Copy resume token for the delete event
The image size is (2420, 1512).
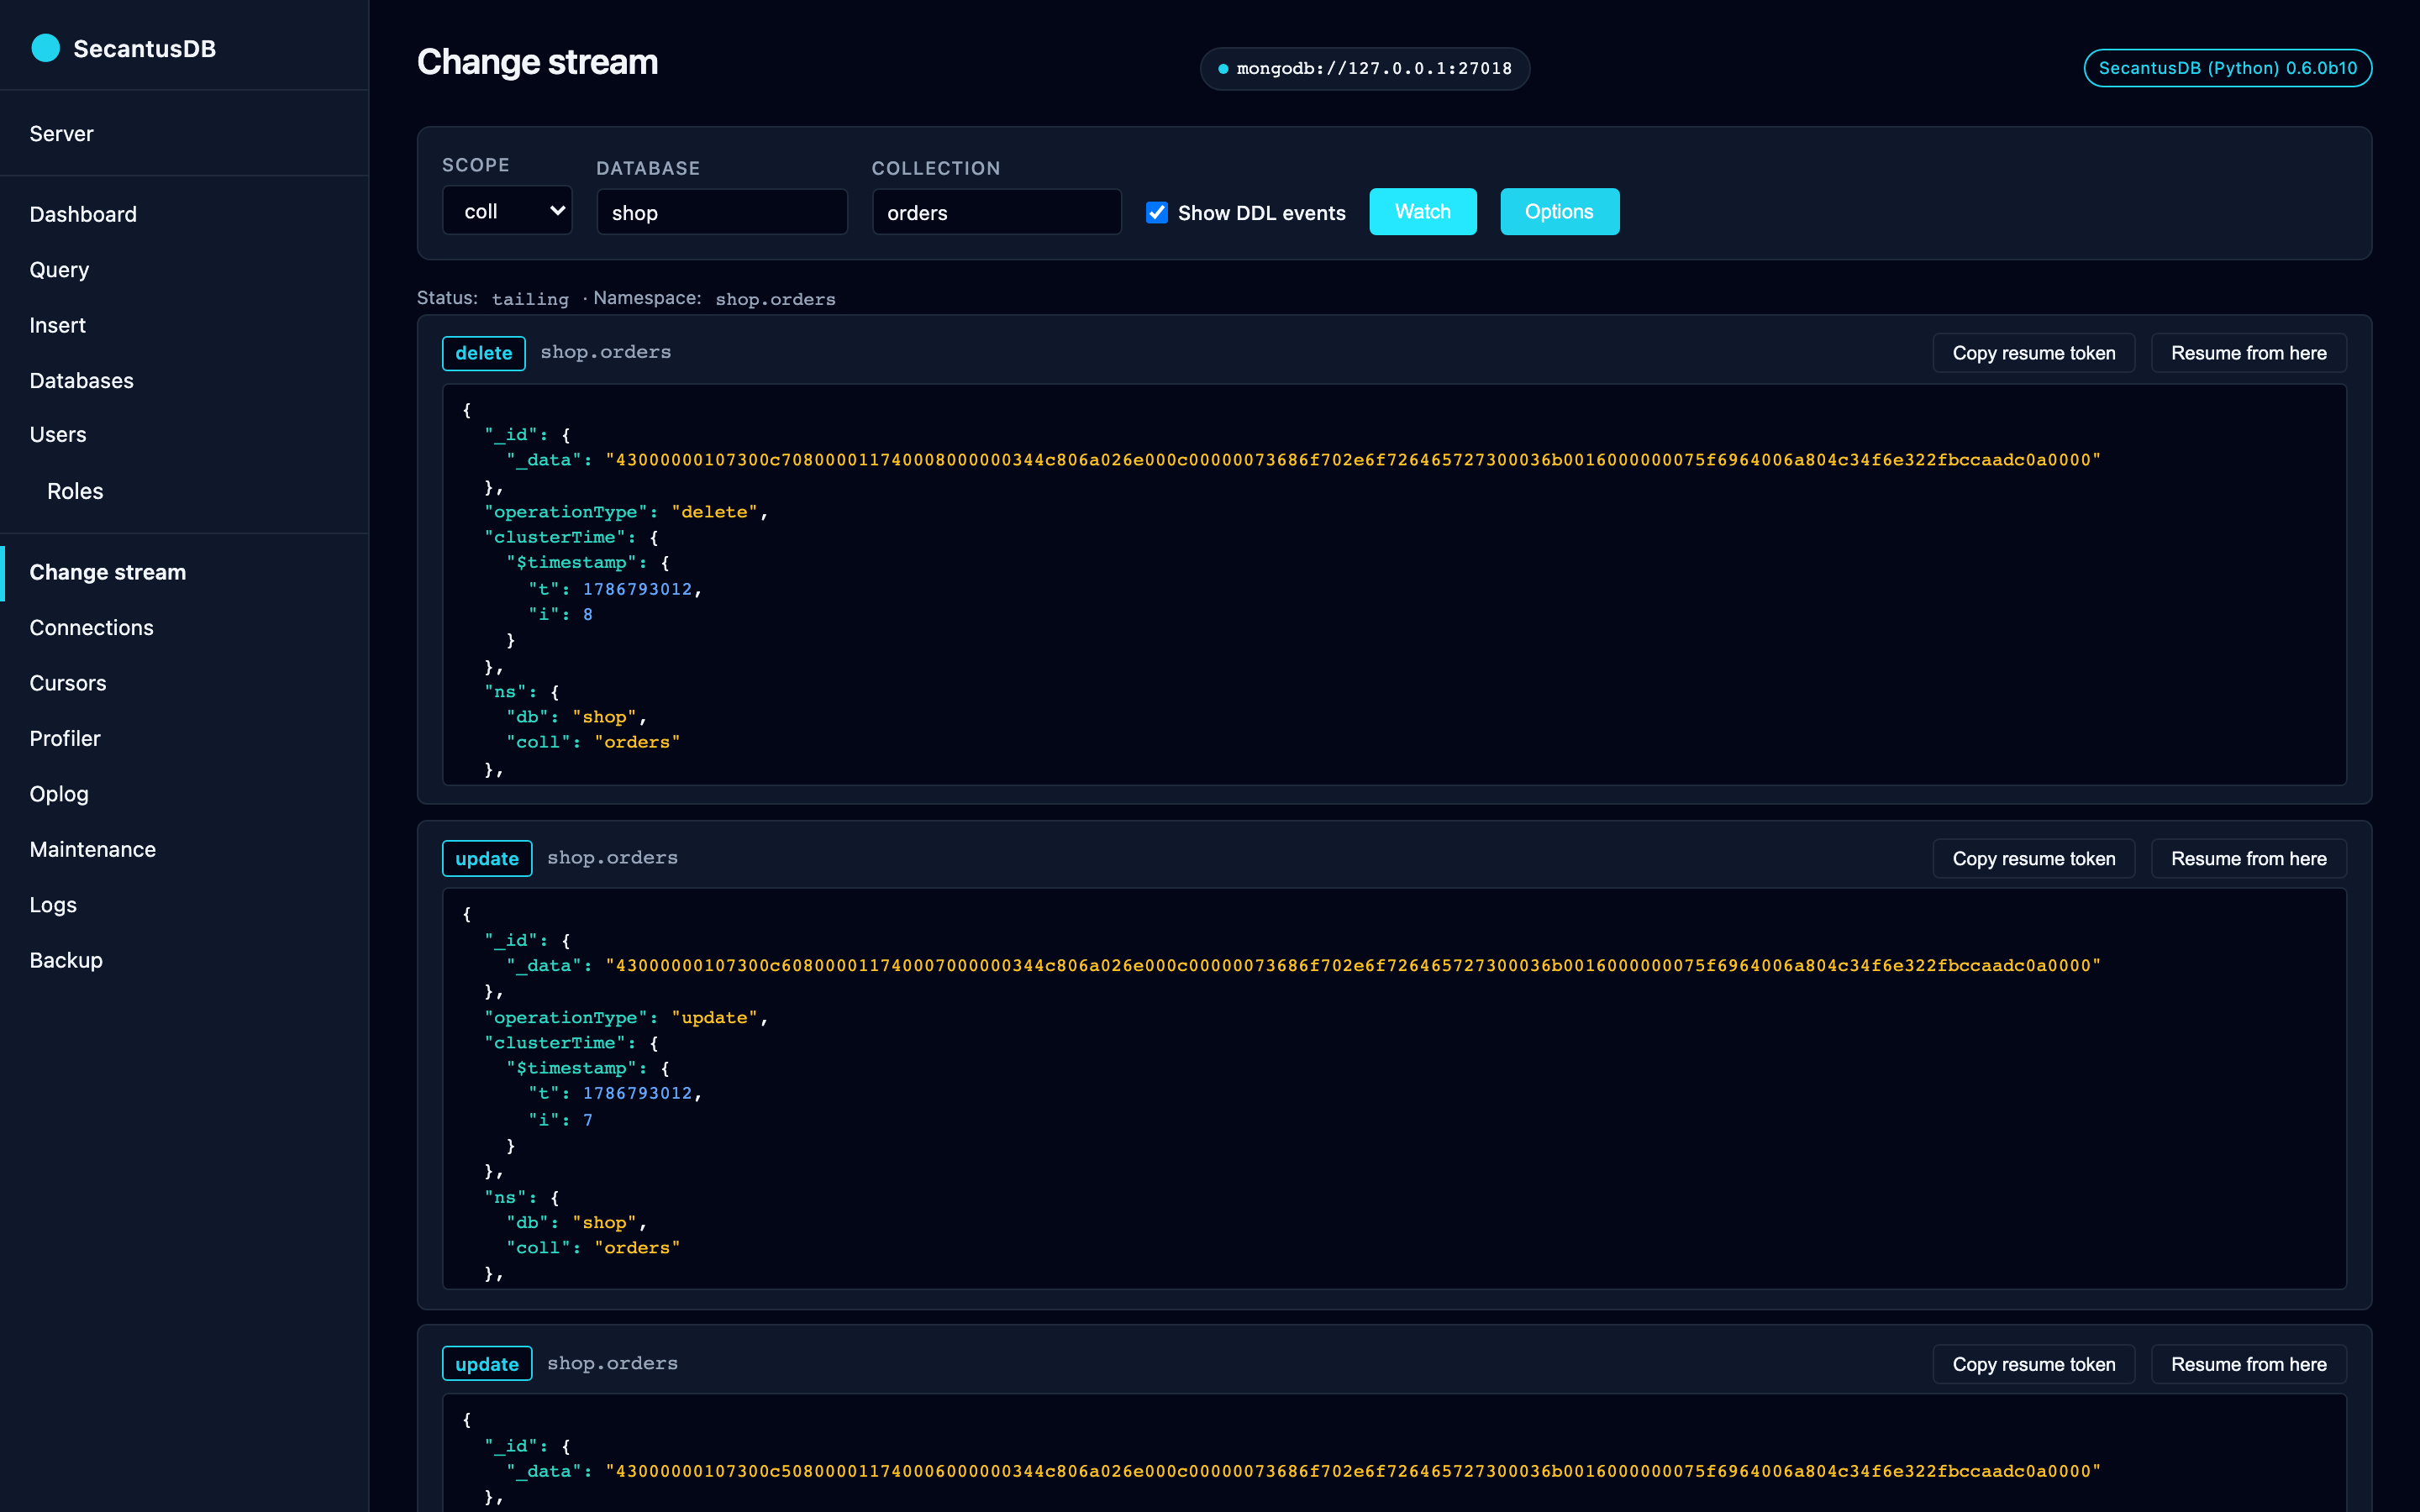pos(2033,353)
